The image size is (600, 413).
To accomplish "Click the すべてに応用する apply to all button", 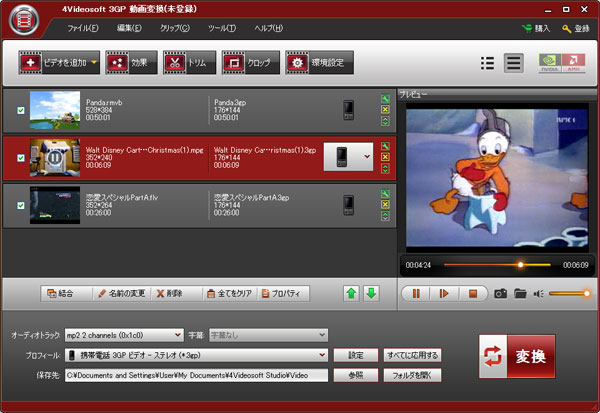I will pos(412,355).
